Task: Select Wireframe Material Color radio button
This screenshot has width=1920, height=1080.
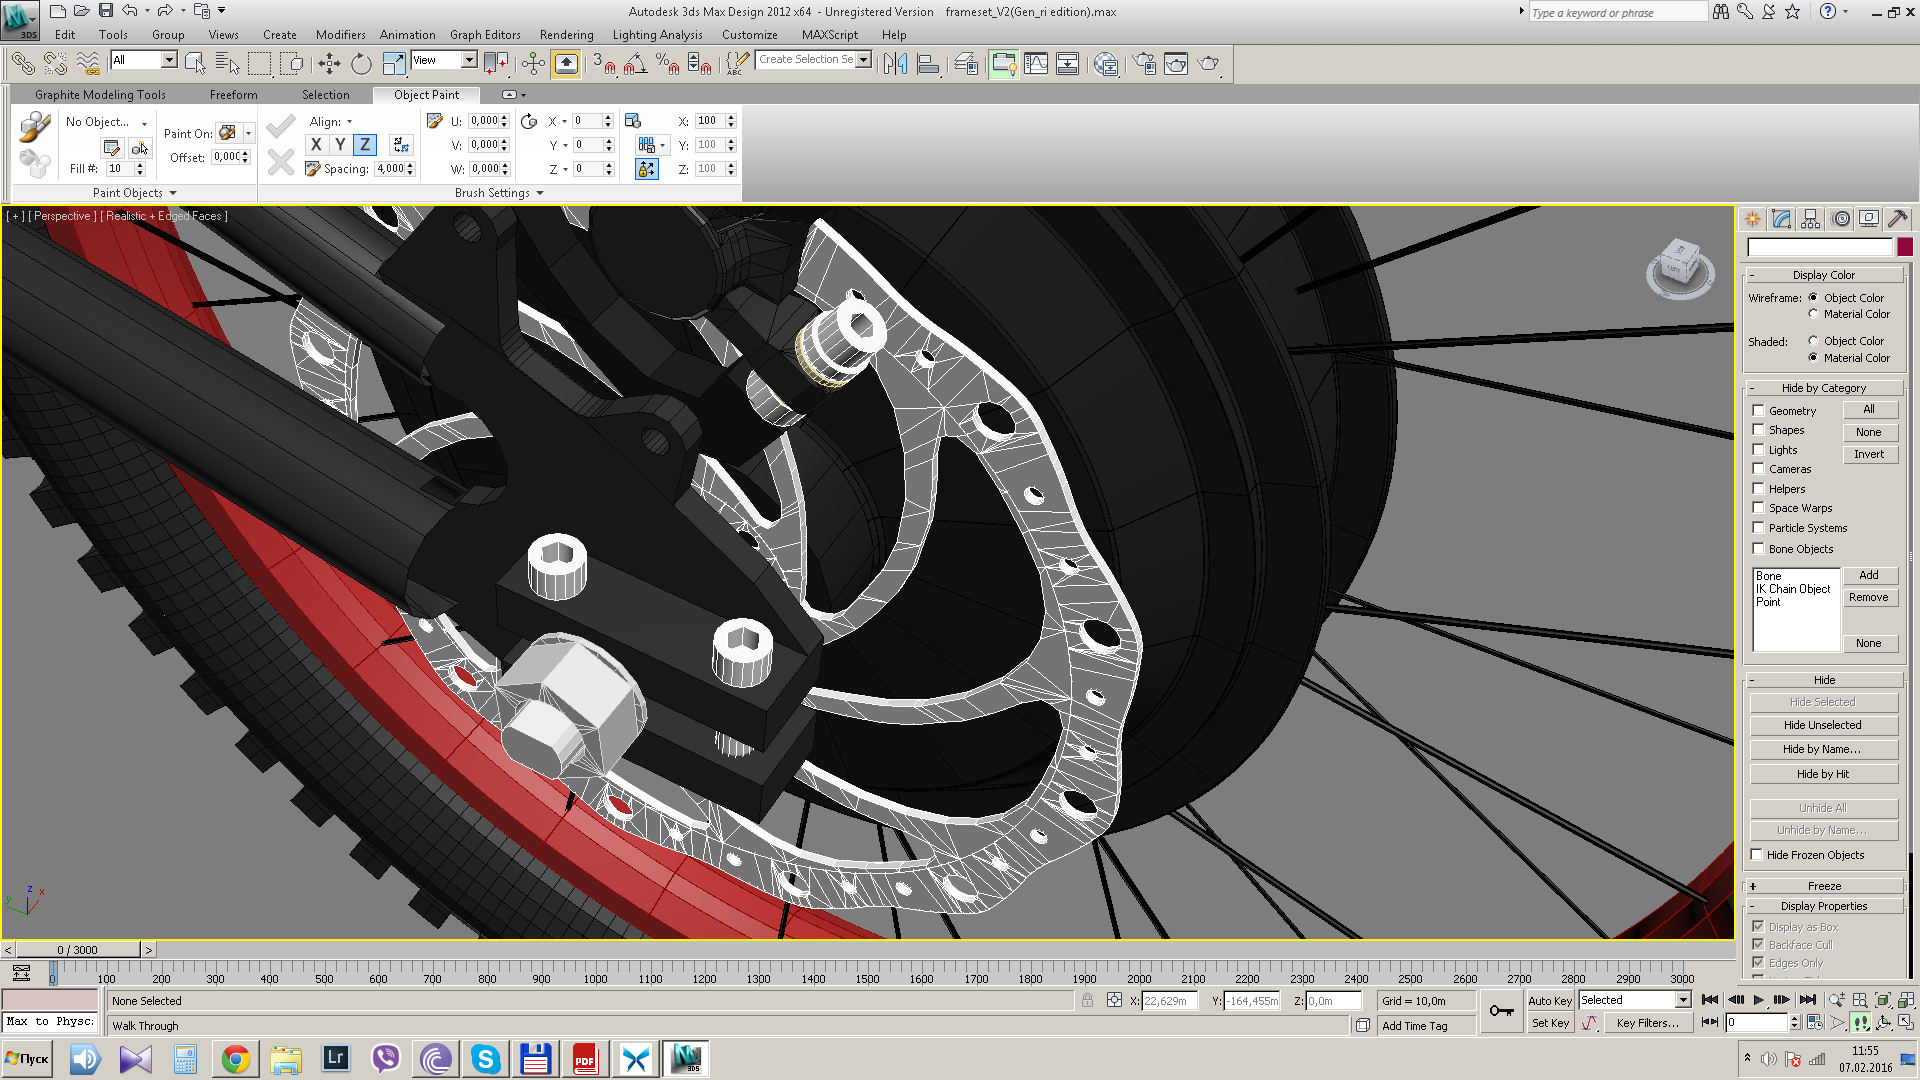Action: click(x=1813, y=314)
